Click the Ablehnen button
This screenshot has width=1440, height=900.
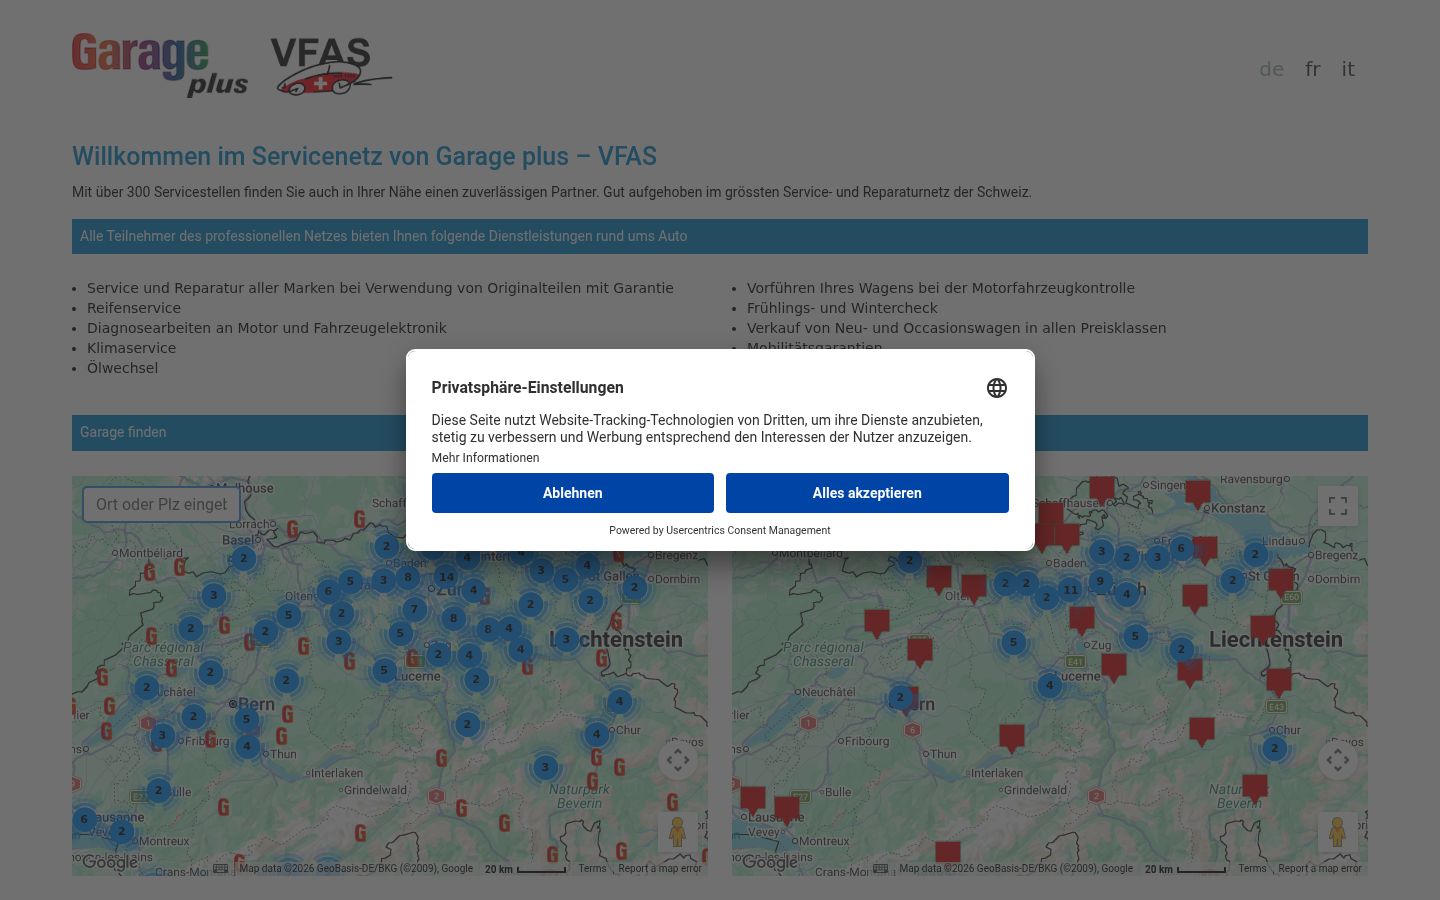573,493
